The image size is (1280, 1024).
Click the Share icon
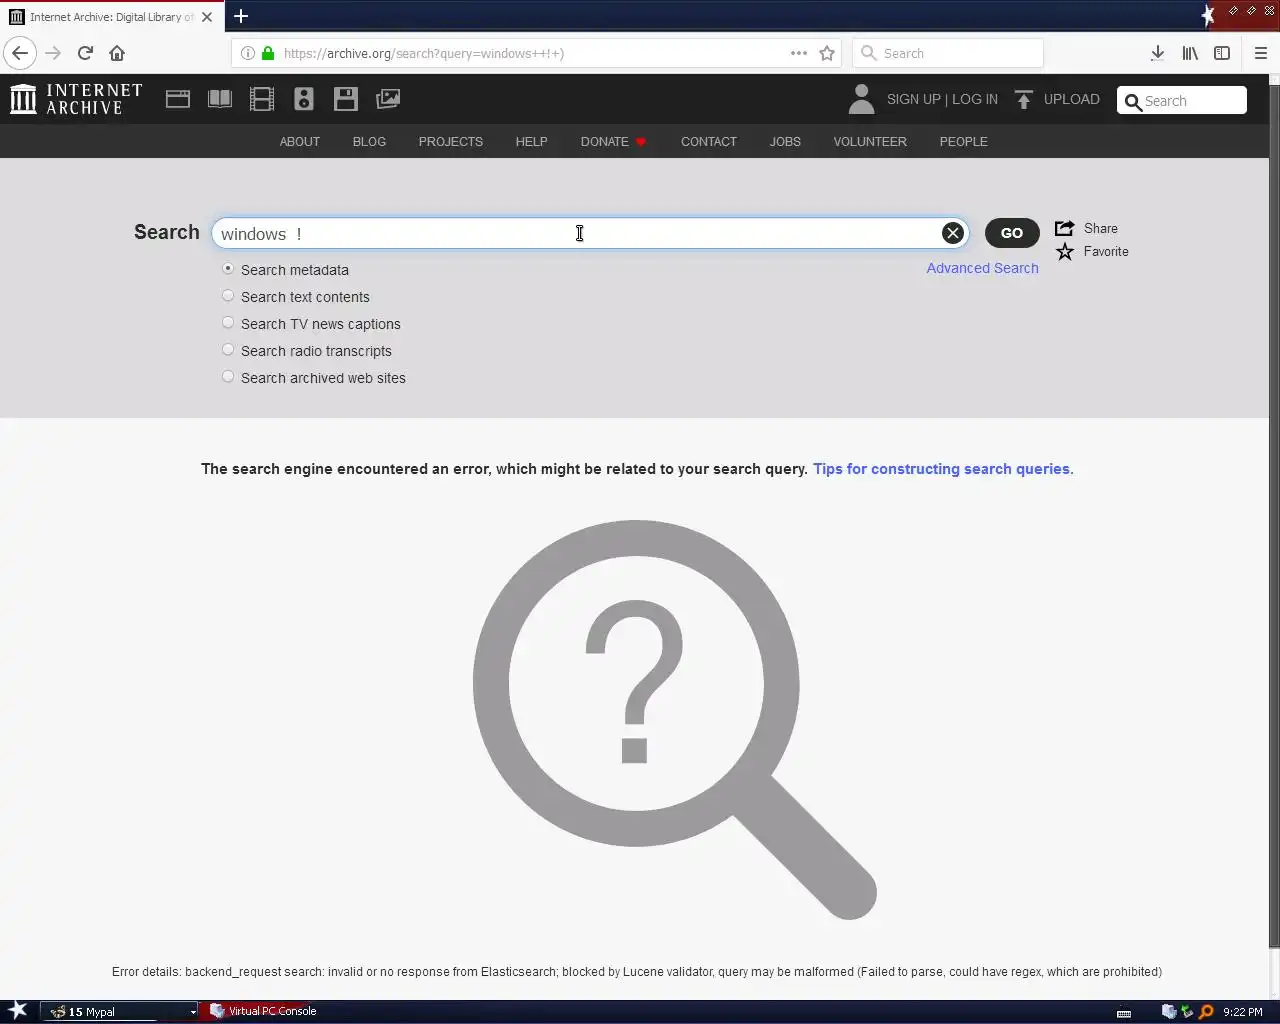[1065, 228]
